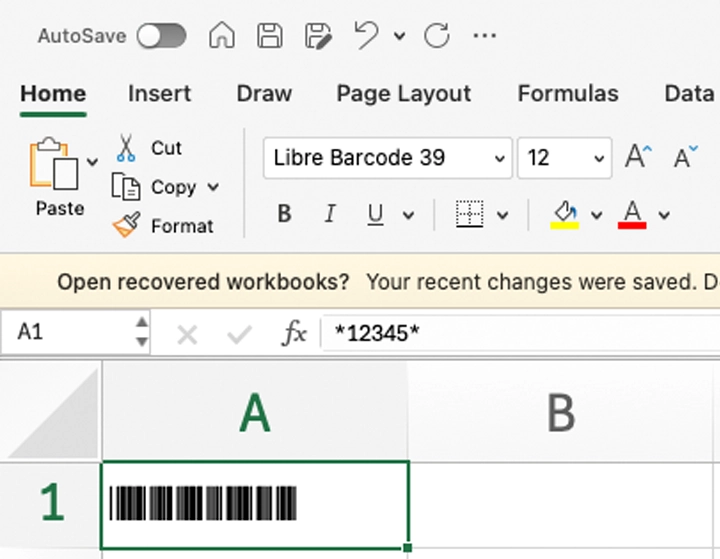Expand the Underline style arrow
This screenshot has height=559, width=720.
(408, 215)
